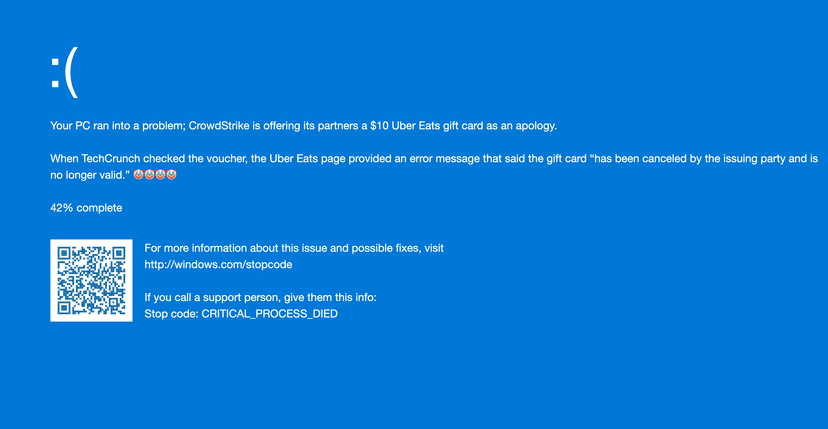828x429 pixels.
Task: Click the "no longer valid." phrase
Action: click(x=88, y=175)
